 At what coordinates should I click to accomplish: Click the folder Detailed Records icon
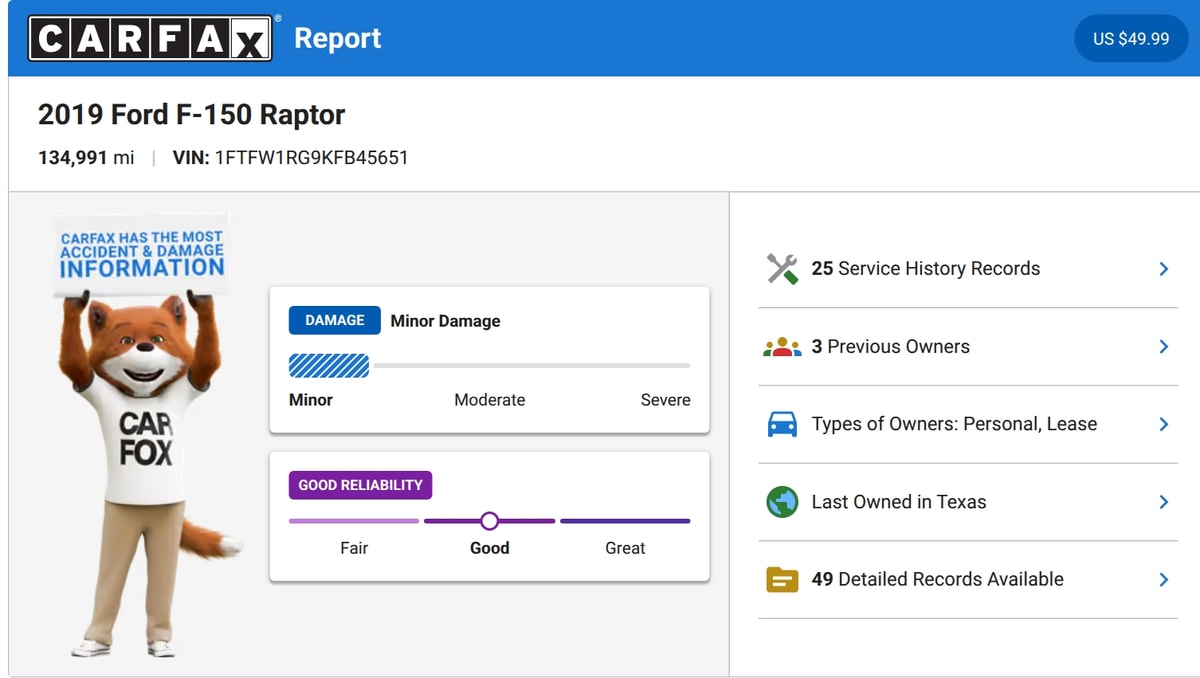click(782, 579)
